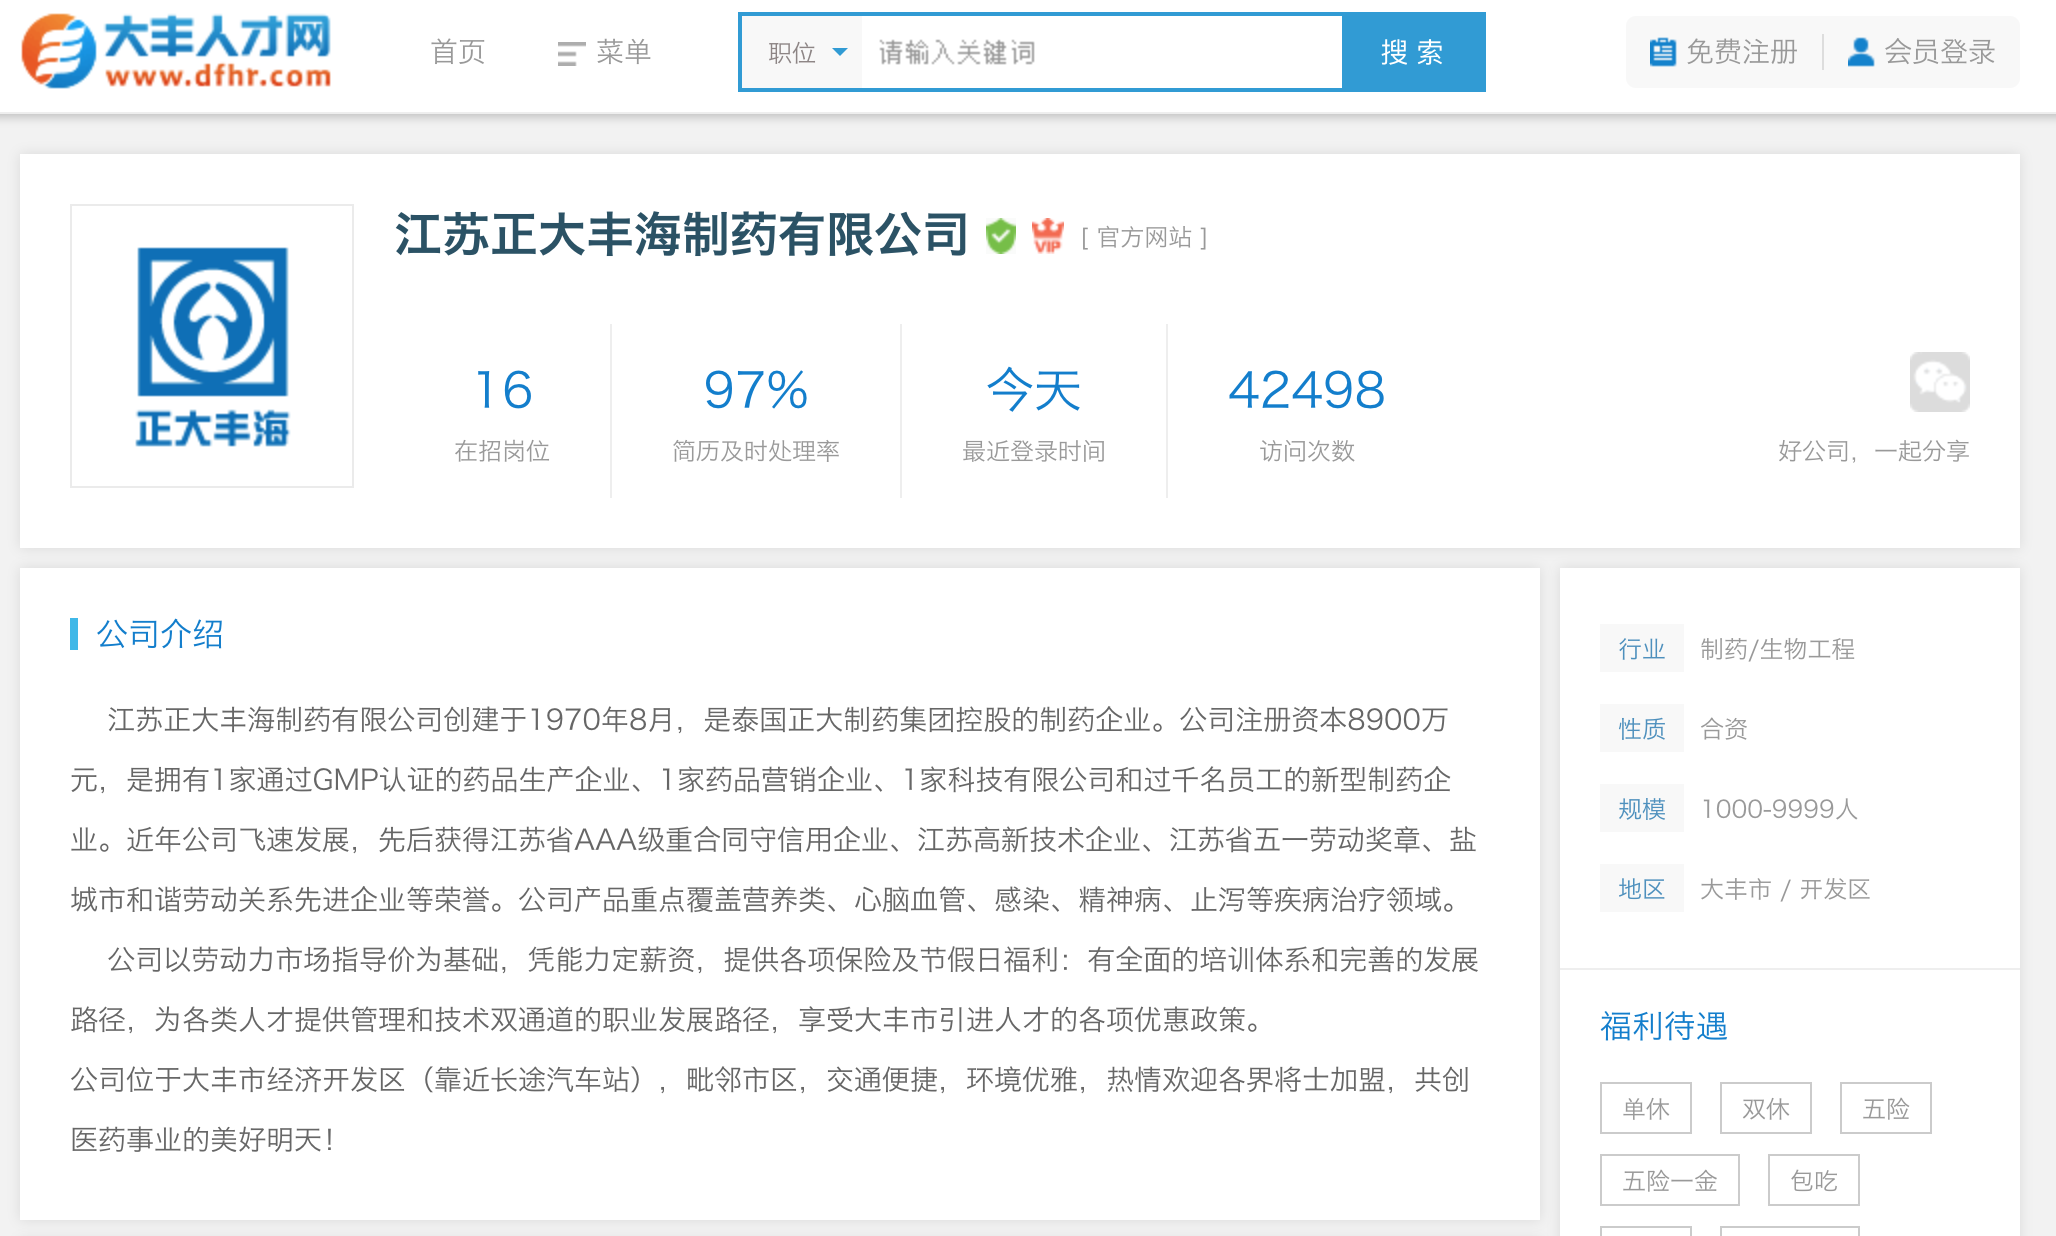The width and height of the screenshot is (2056, 1236).
Task: Select the 五险 benefit tag
Action: [1886, 1108]
